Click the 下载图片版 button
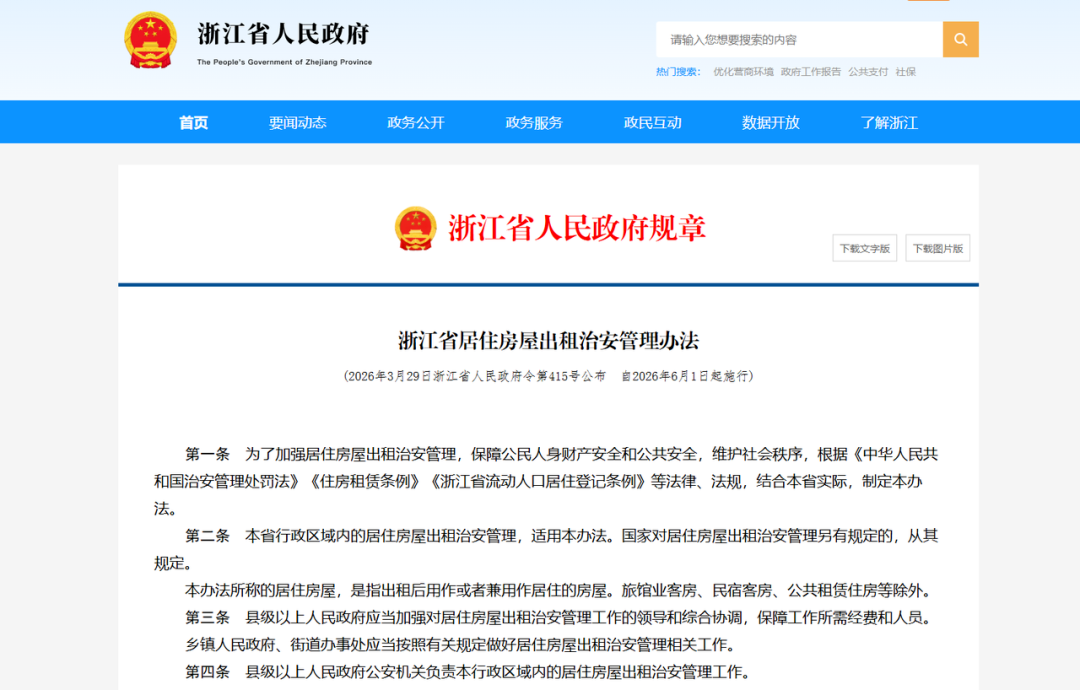Image resolution: width=1080 pixels, height=690 pixels. pos(937,249)
